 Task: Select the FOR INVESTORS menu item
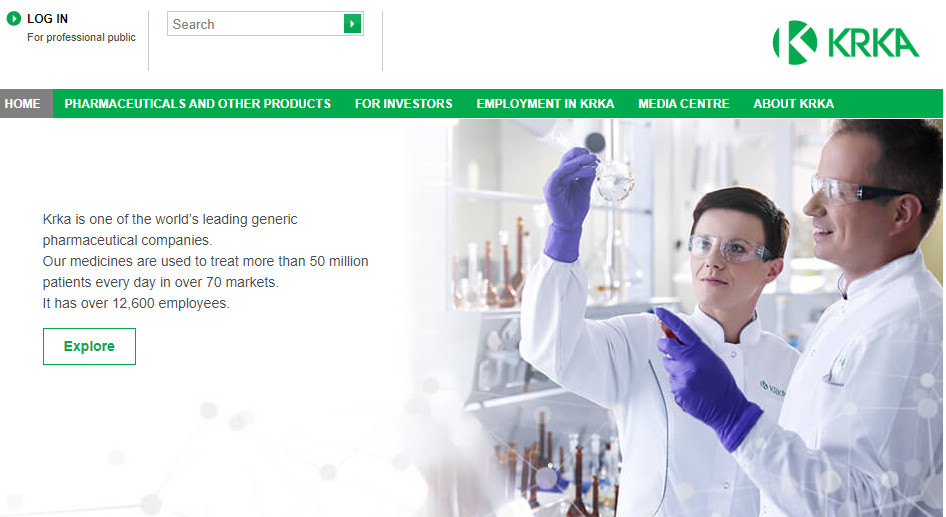[x=404, y=104]
